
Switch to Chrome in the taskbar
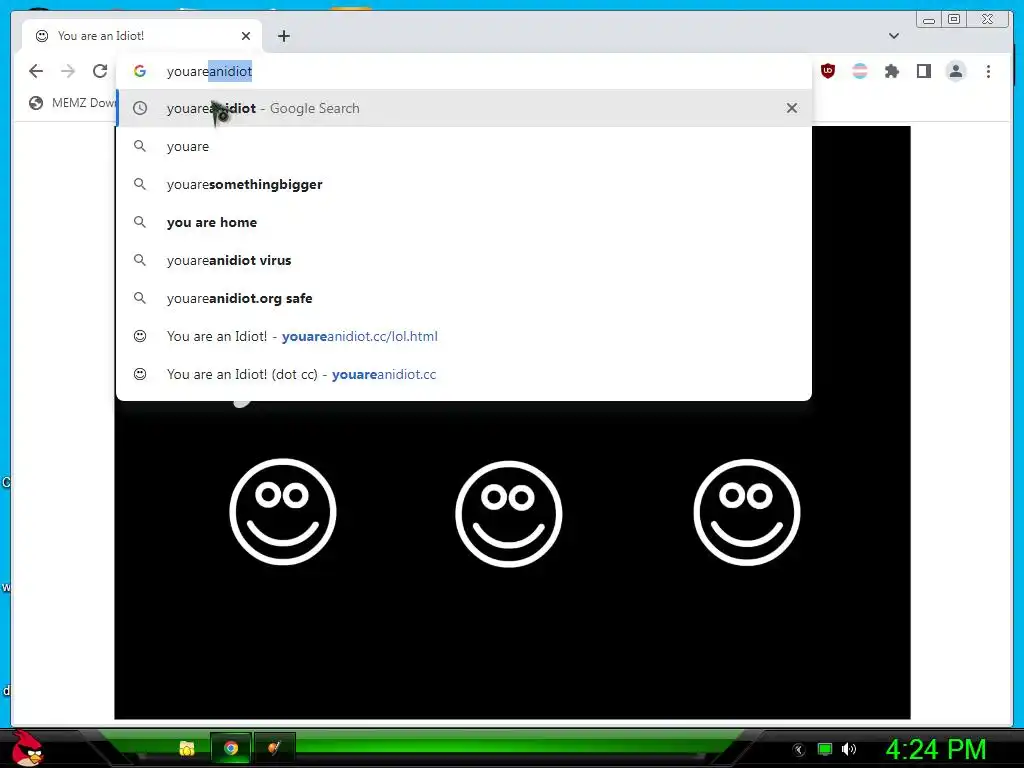point(231,748)
